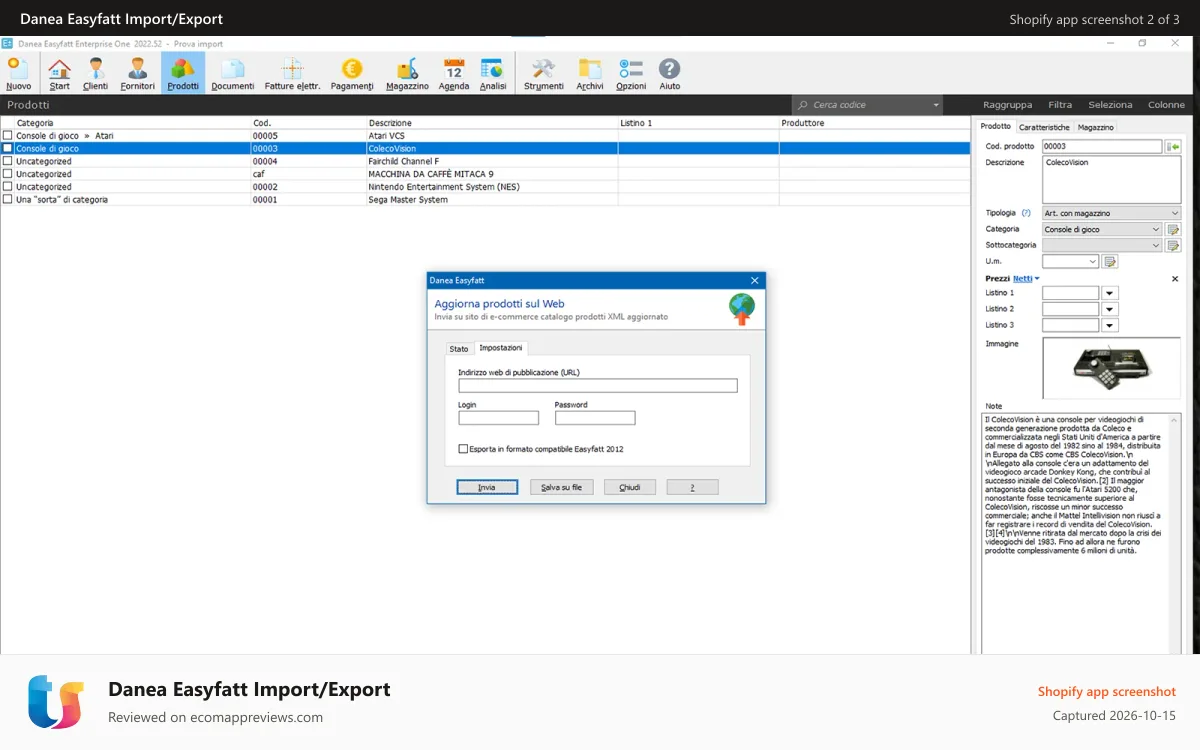This screenshot has height=750, width=1200.
Task: Click the edit icon next to Categoria
Action: click(1174, 230)
